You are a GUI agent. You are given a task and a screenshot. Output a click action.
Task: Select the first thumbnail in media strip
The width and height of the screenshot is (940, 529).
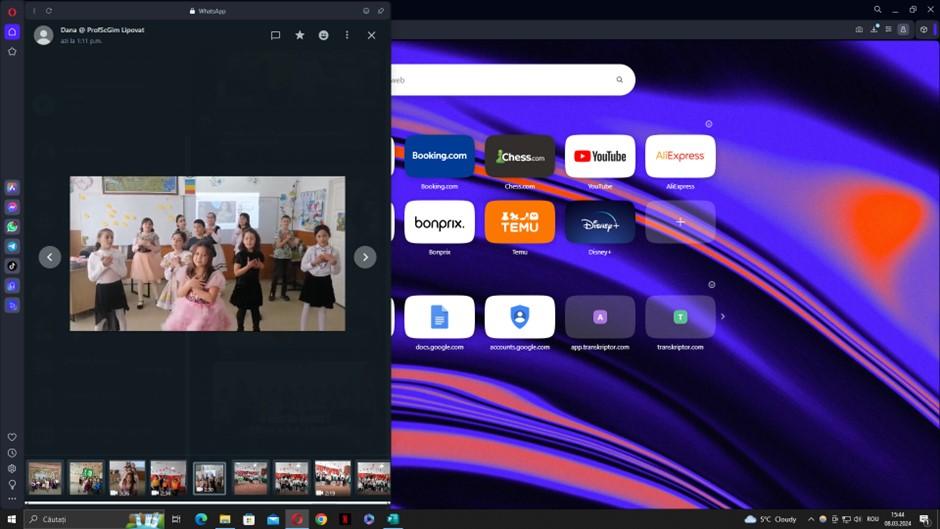click(x=45, y=478)
